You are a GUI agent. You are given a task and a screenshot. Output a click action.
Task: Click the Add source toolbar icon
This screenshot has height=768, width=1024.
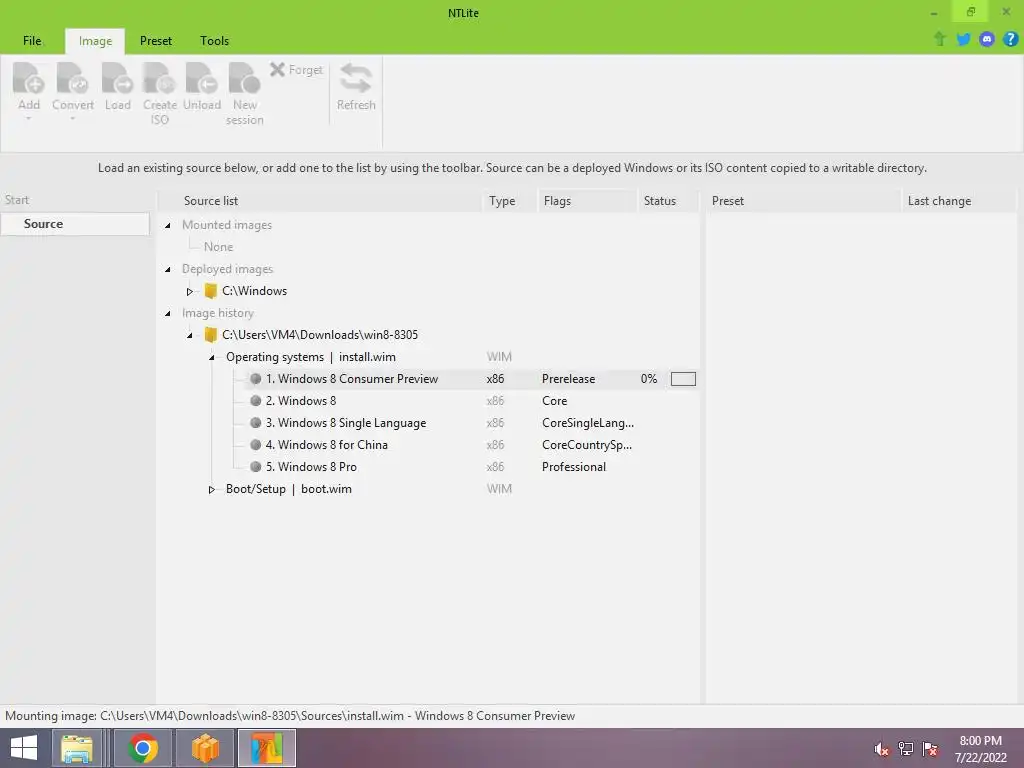coord(29,78)
